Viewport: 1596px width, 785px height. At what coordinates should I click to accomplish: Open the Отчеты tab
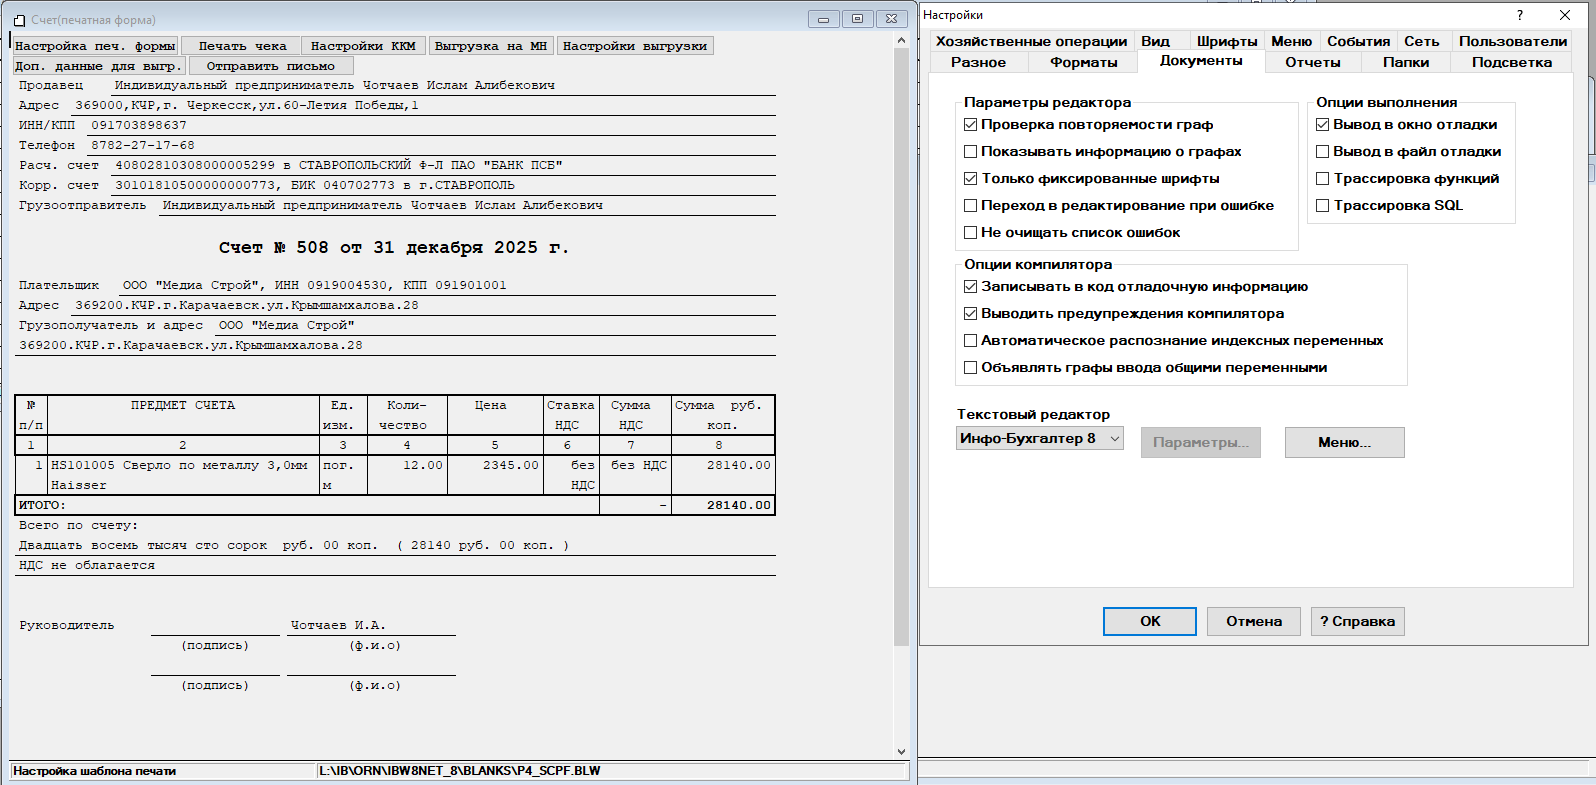pyautogui.click(x=1313, y=62)
